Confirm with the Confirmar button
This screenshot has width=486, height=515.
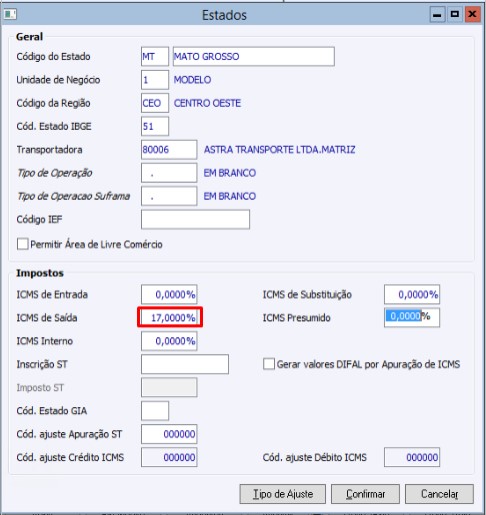(x=365, y=494)
